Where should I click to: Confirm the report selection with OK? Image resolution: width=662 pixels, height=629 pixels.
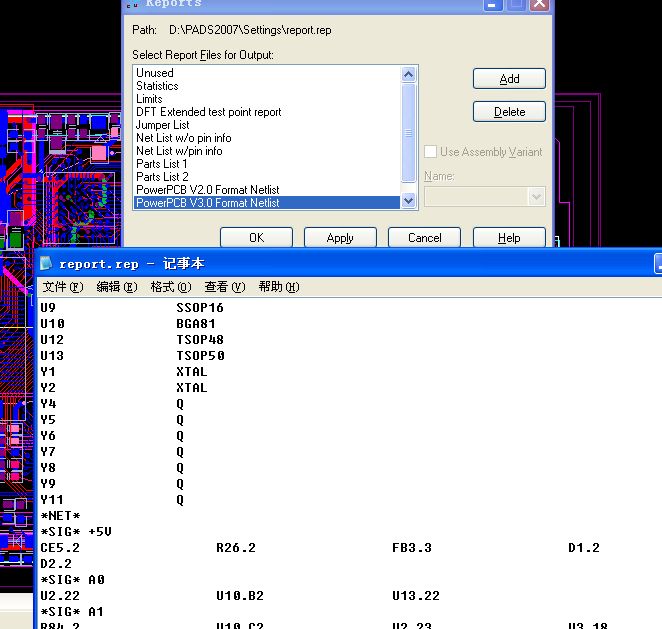coord(256,238)
